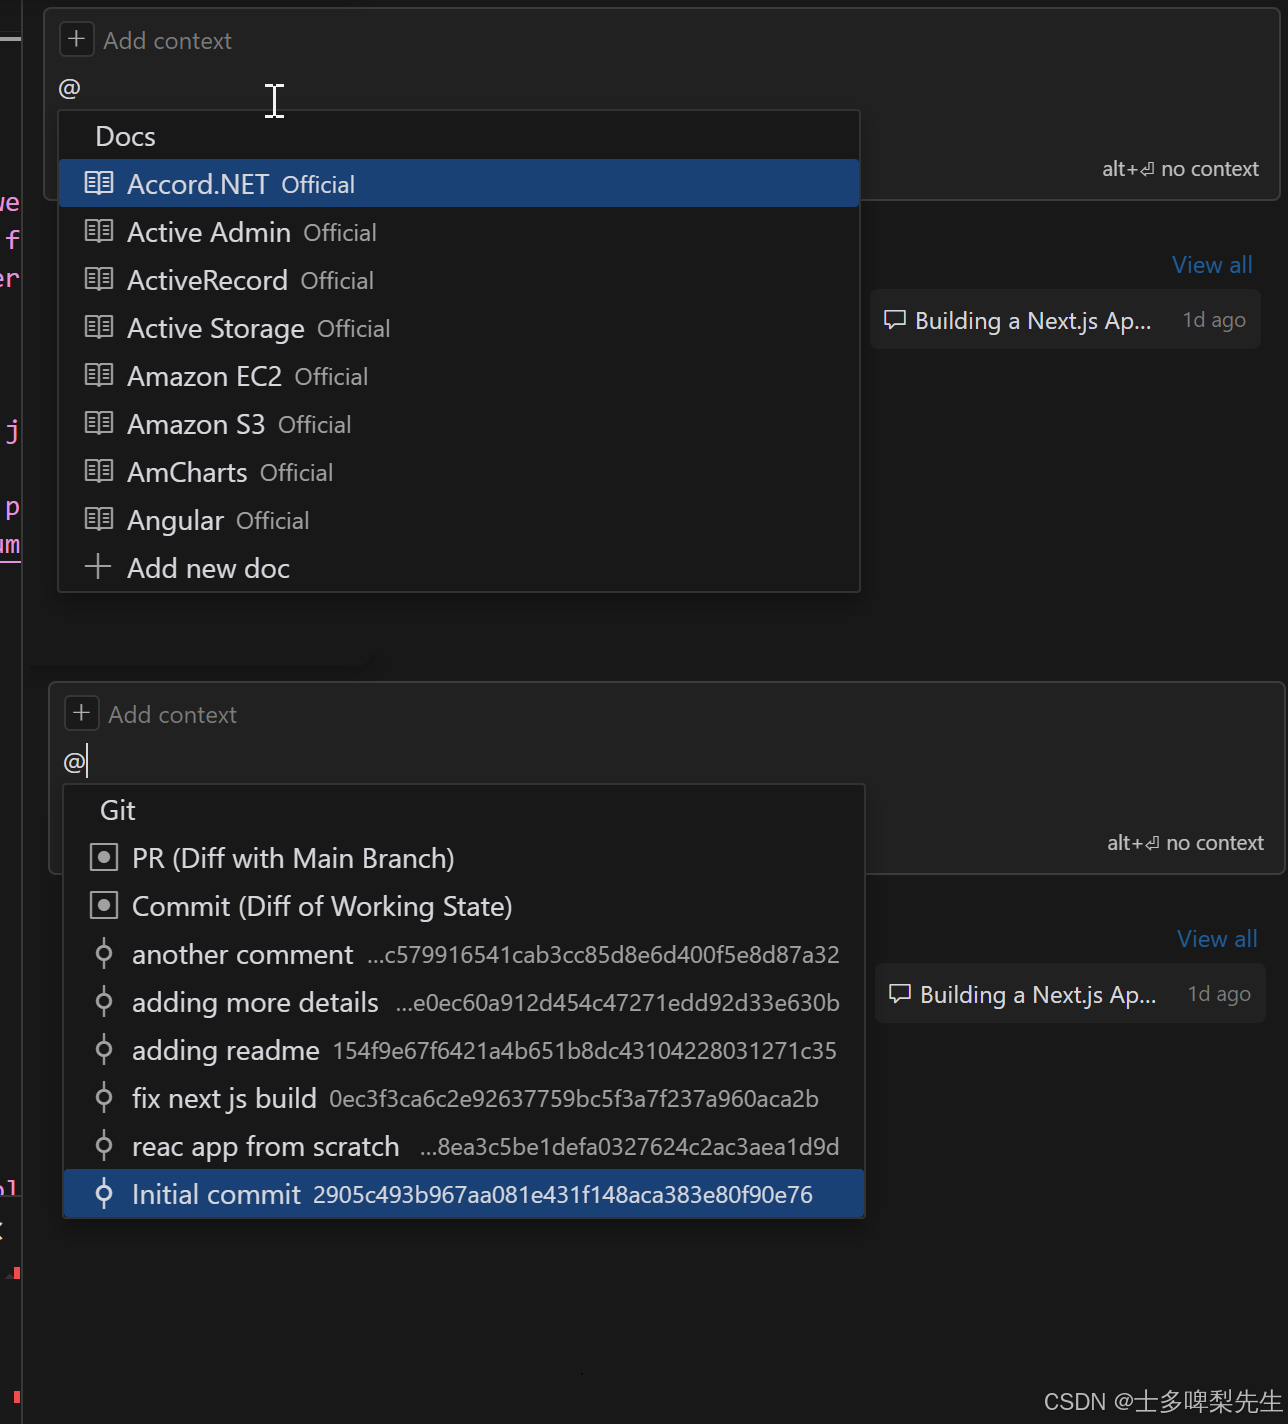
Task: Select Active Storage doc entry
Action: [x=459, y=328]
